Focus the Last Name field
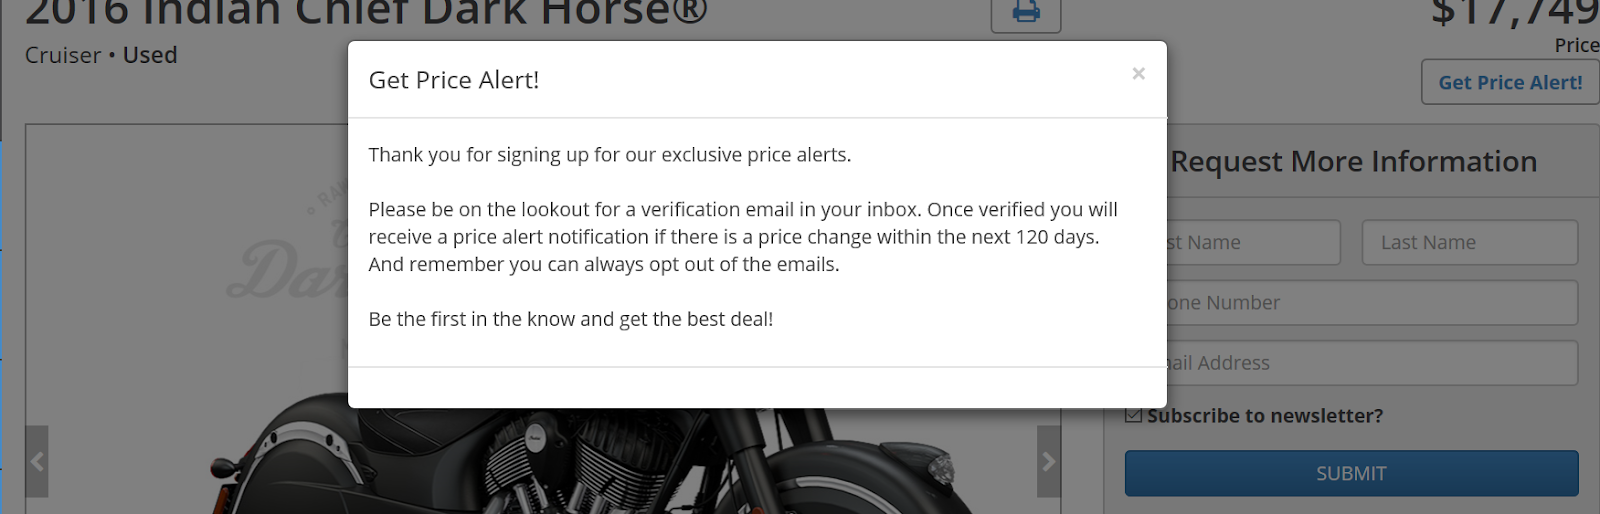1600x514 pixels. pyautogui.click(x=1470, y=242)
